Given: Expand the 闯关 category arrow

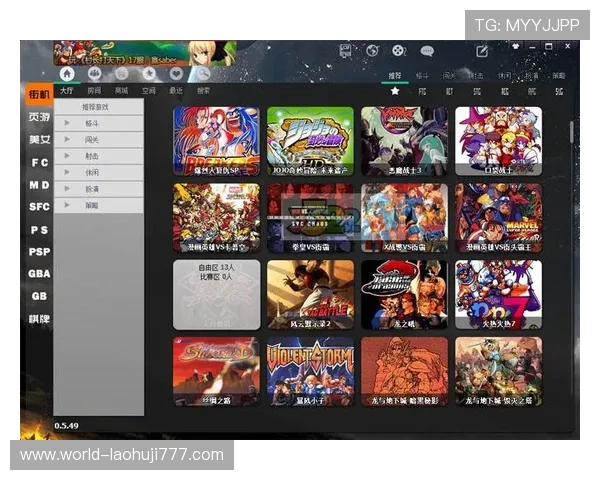Looking at the screenshot, I should coord(94,139).
